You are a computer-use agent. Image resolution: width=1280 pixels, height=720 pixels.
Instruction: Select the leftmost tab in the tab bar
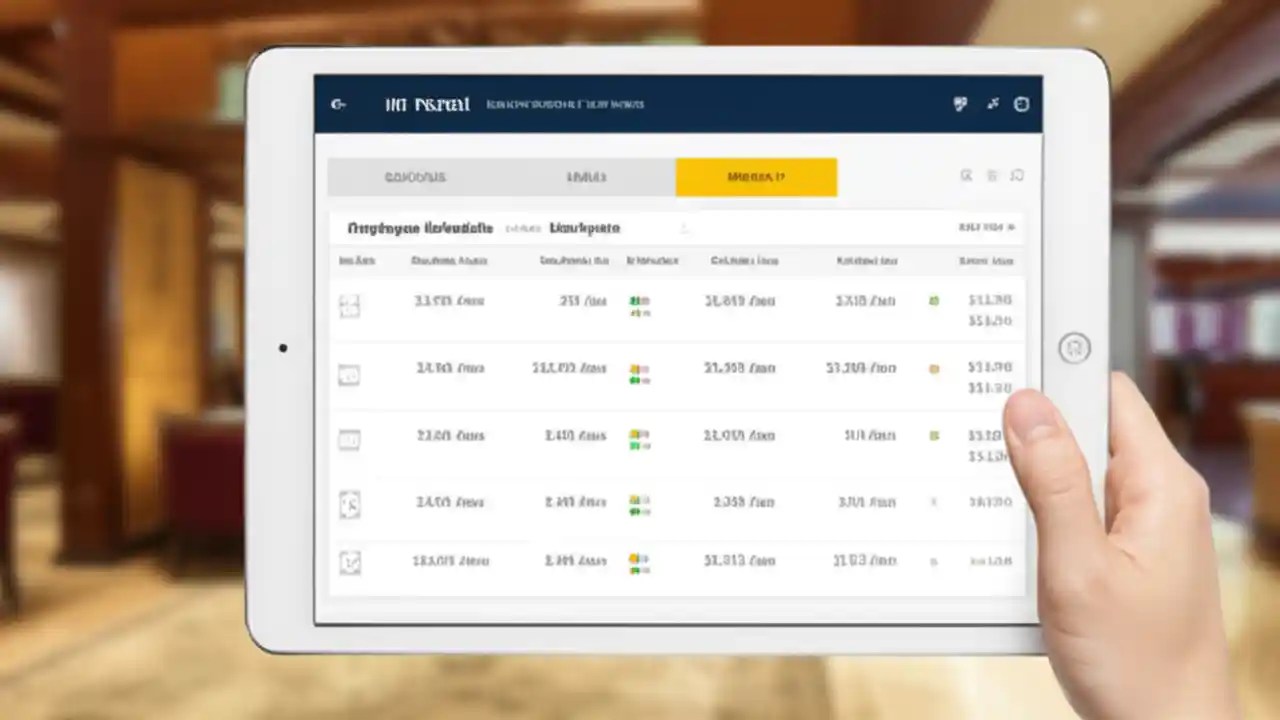click(415, 176)
